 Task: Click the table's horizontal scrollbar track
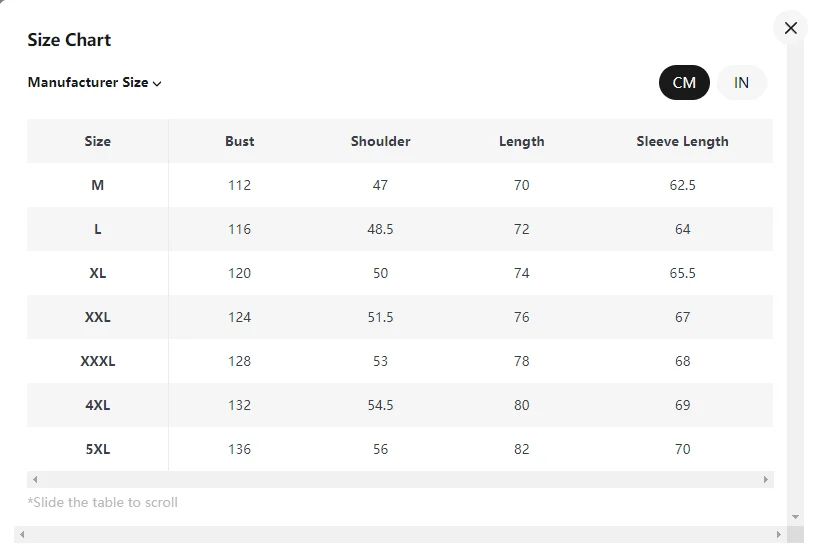click(x=400, y=479)
